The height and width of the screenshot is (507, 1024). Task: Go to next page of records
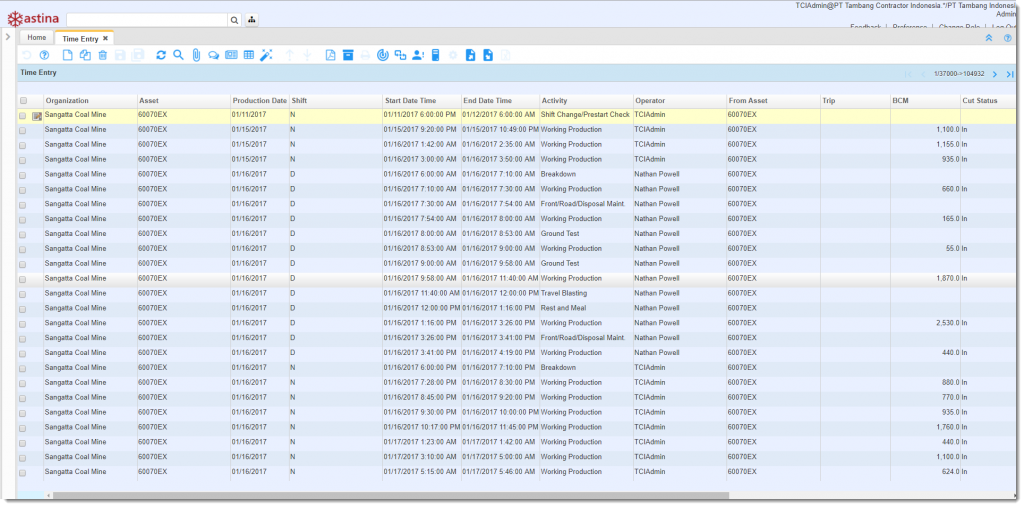pos(995,74)
